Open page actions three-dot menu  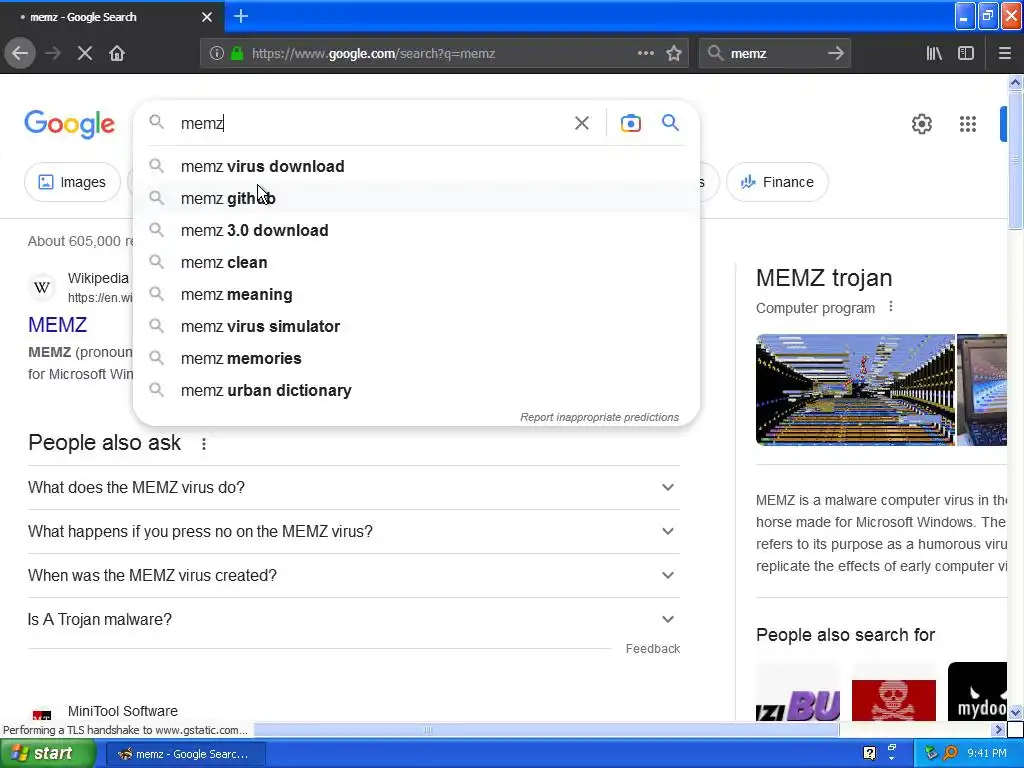coord(645,54)
